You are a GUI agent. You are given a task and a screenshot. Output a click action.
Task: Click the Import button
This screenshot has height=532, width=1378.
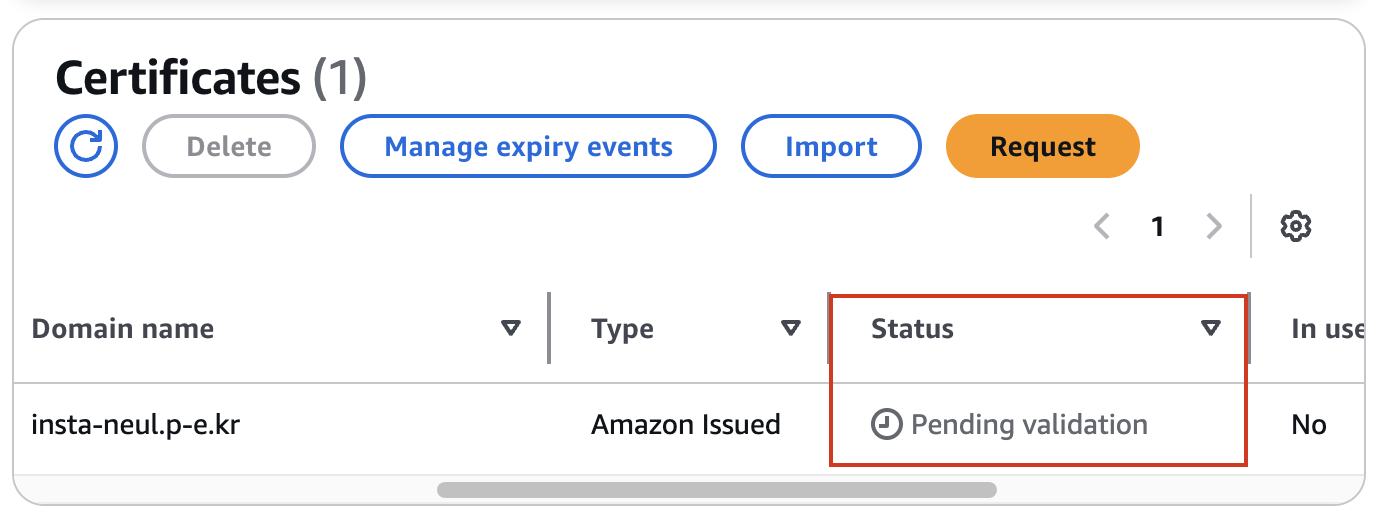(x=831, y=147)
